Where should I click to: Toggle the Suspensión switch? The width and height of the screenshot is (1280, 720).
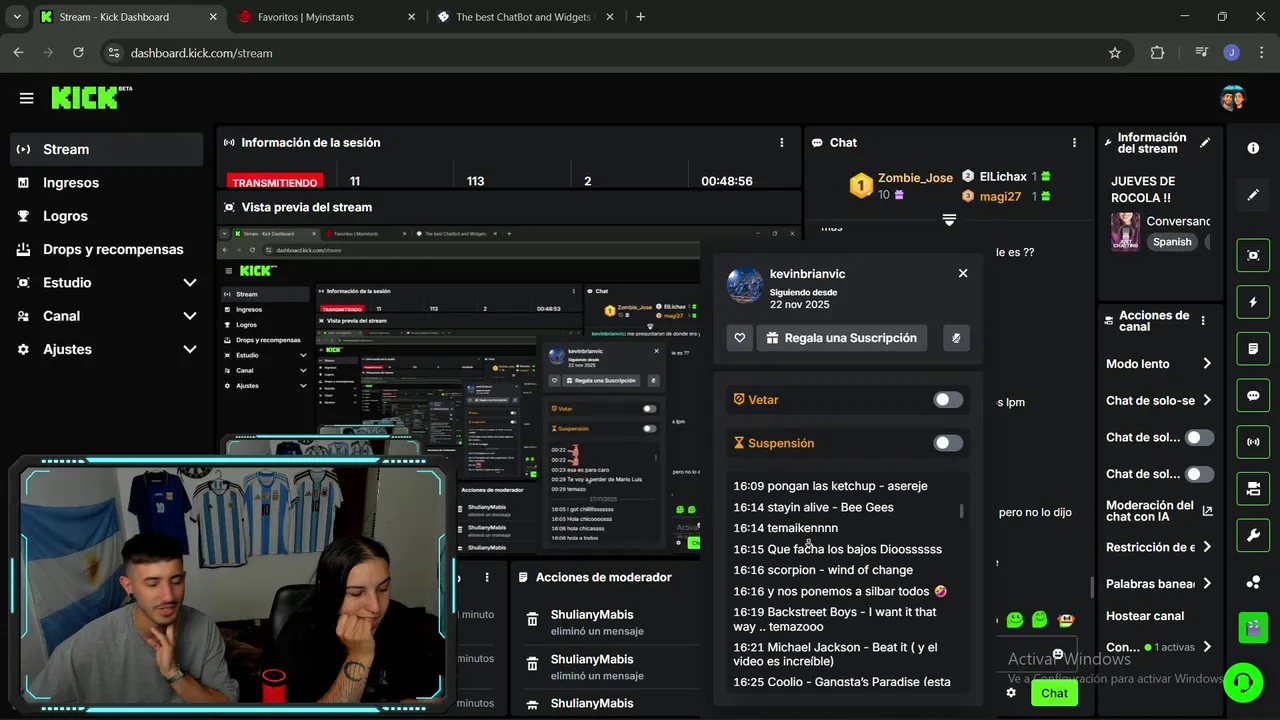(948, 443)
